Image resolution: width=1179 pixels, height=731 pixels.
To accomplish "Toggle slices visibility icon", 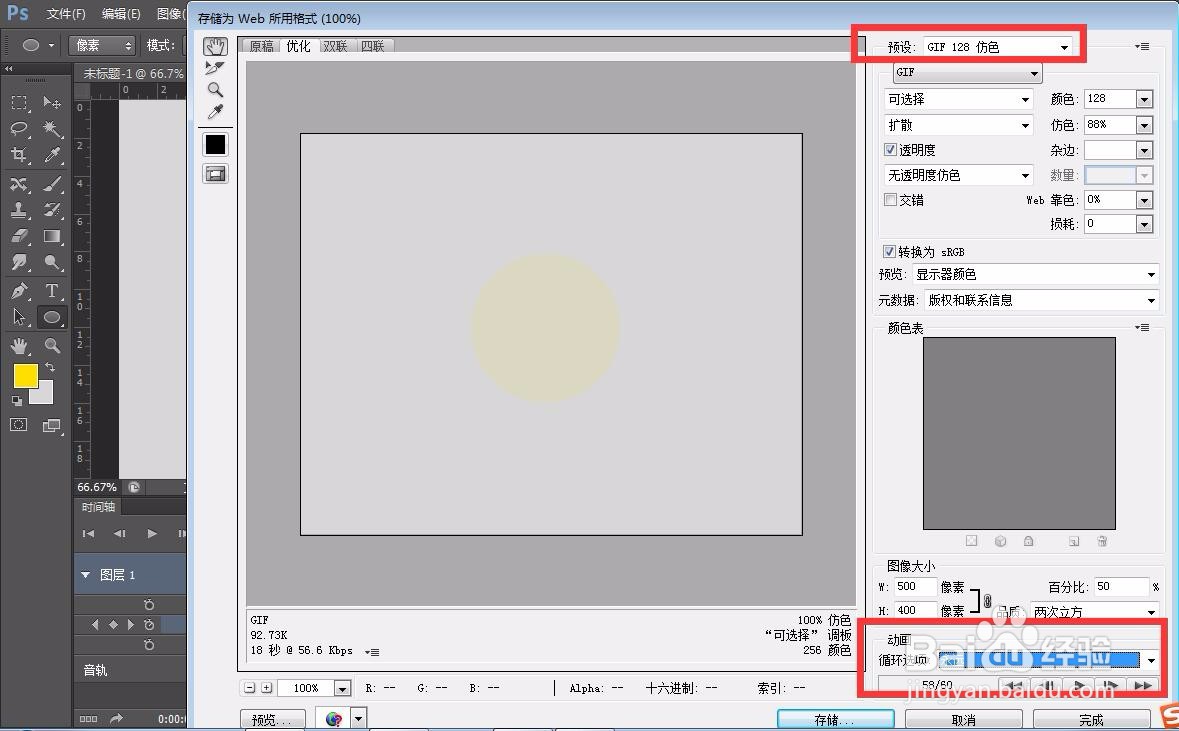I will [x=215, y=173].
